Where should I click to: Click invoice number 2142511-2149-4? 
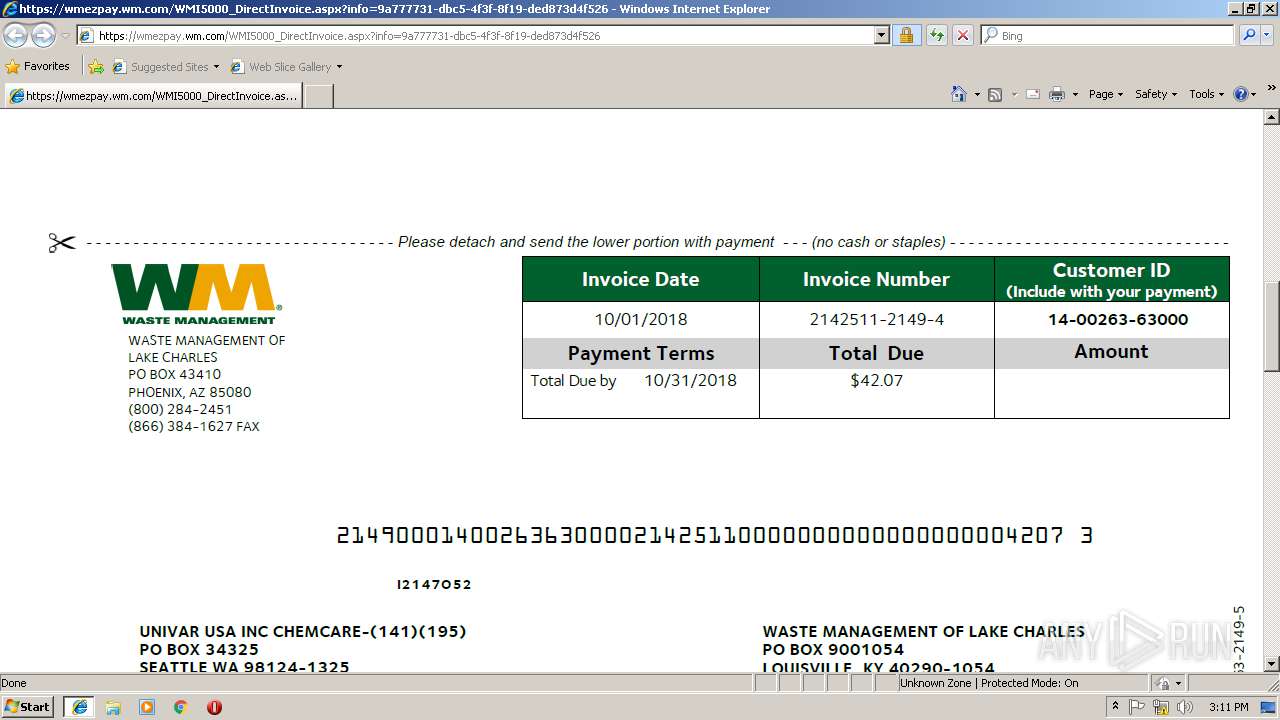click(877, 320)
